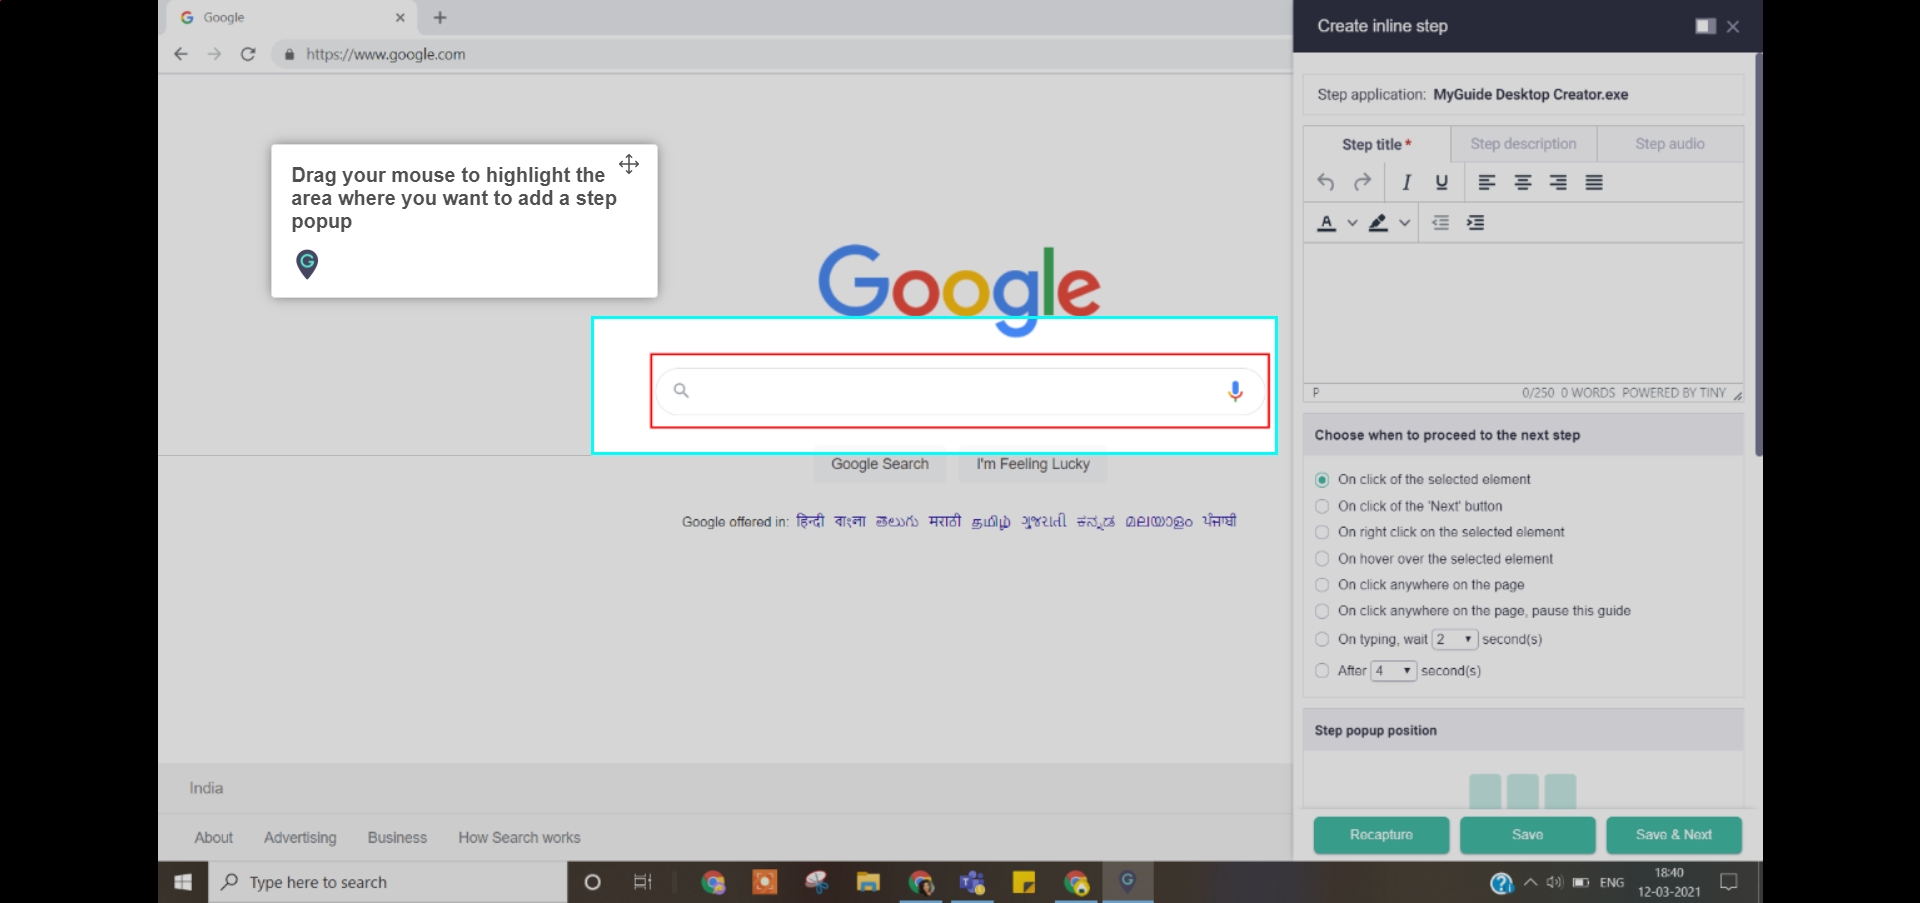Apply italic formatting to step title
This screenshot has height=903, width=1920.
1406,182
